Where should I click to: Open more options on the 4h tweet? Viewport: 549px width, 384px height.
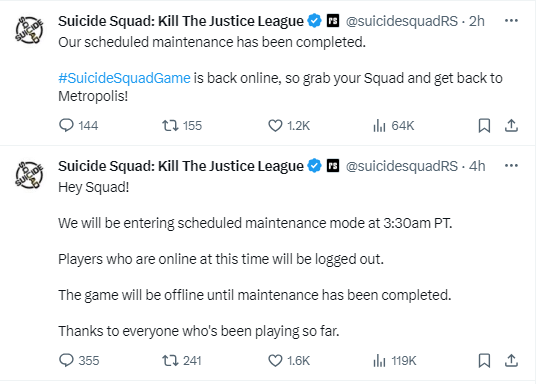click(511, 166)
